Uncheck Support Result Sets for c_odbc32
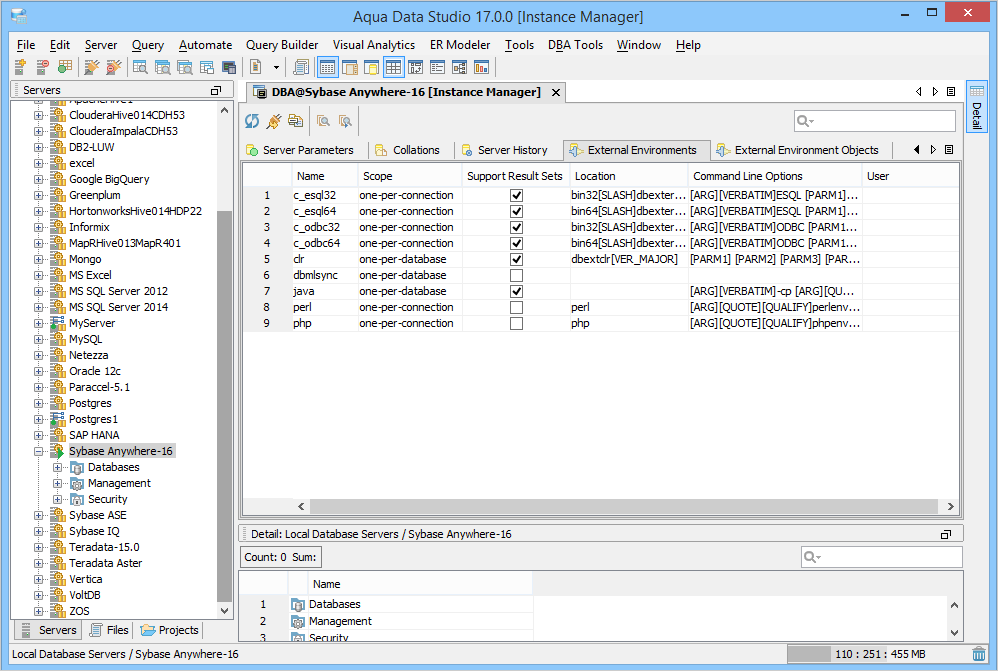 (x=516, y=227)
